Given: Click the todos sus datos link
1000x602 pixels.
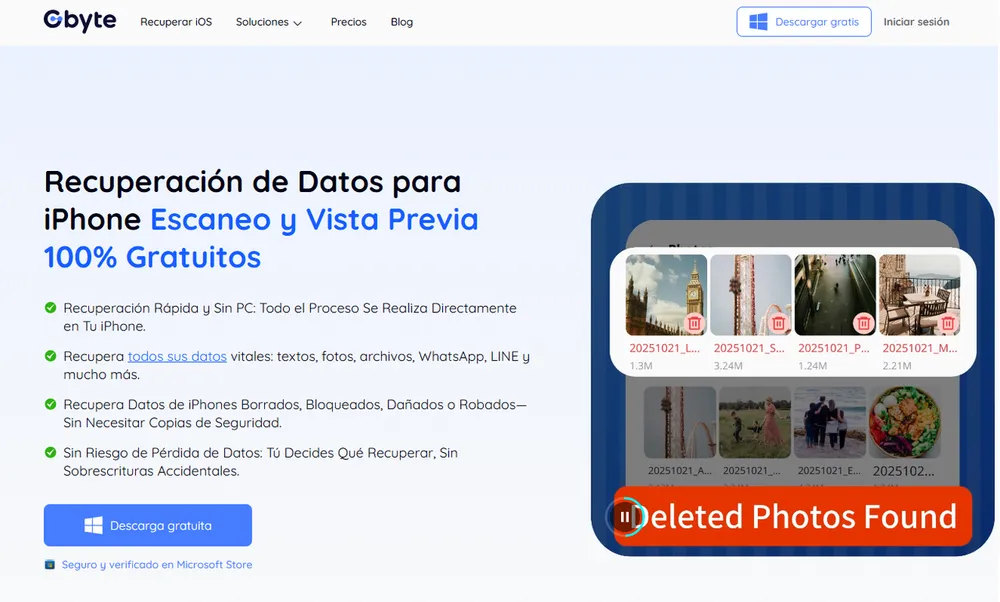Looking at the screenshot, I should pyautogui.click(x=176, y=356).
